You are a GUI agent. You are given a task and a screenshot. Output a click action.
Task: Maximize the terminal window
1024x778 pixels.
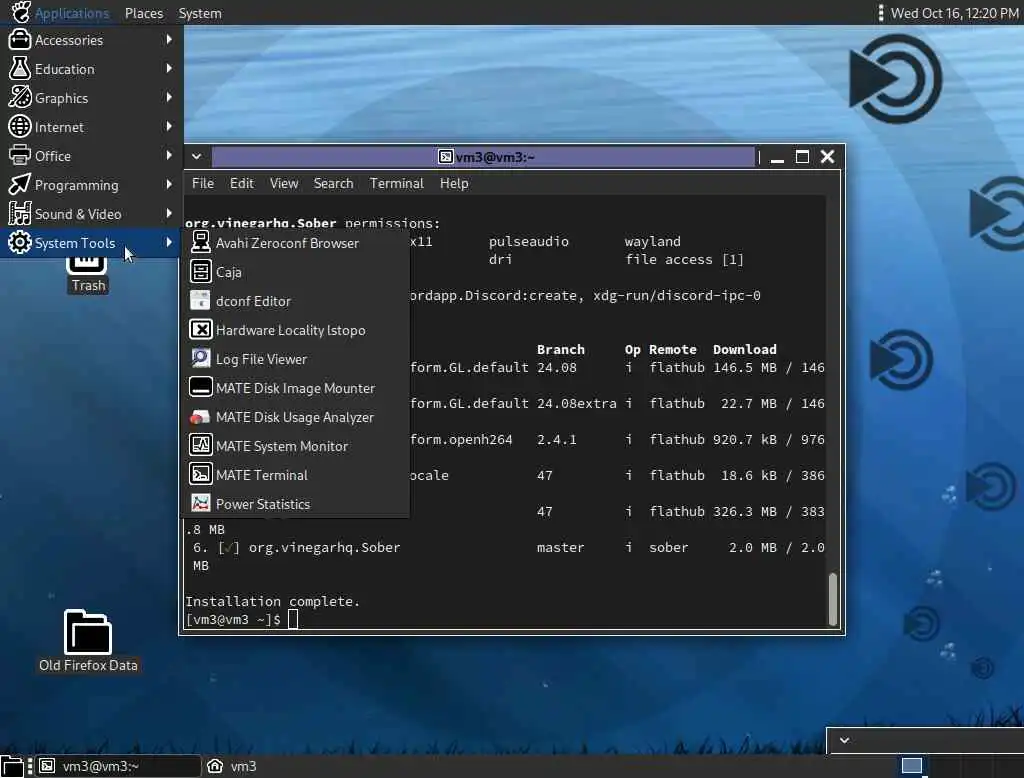(802, 157)
